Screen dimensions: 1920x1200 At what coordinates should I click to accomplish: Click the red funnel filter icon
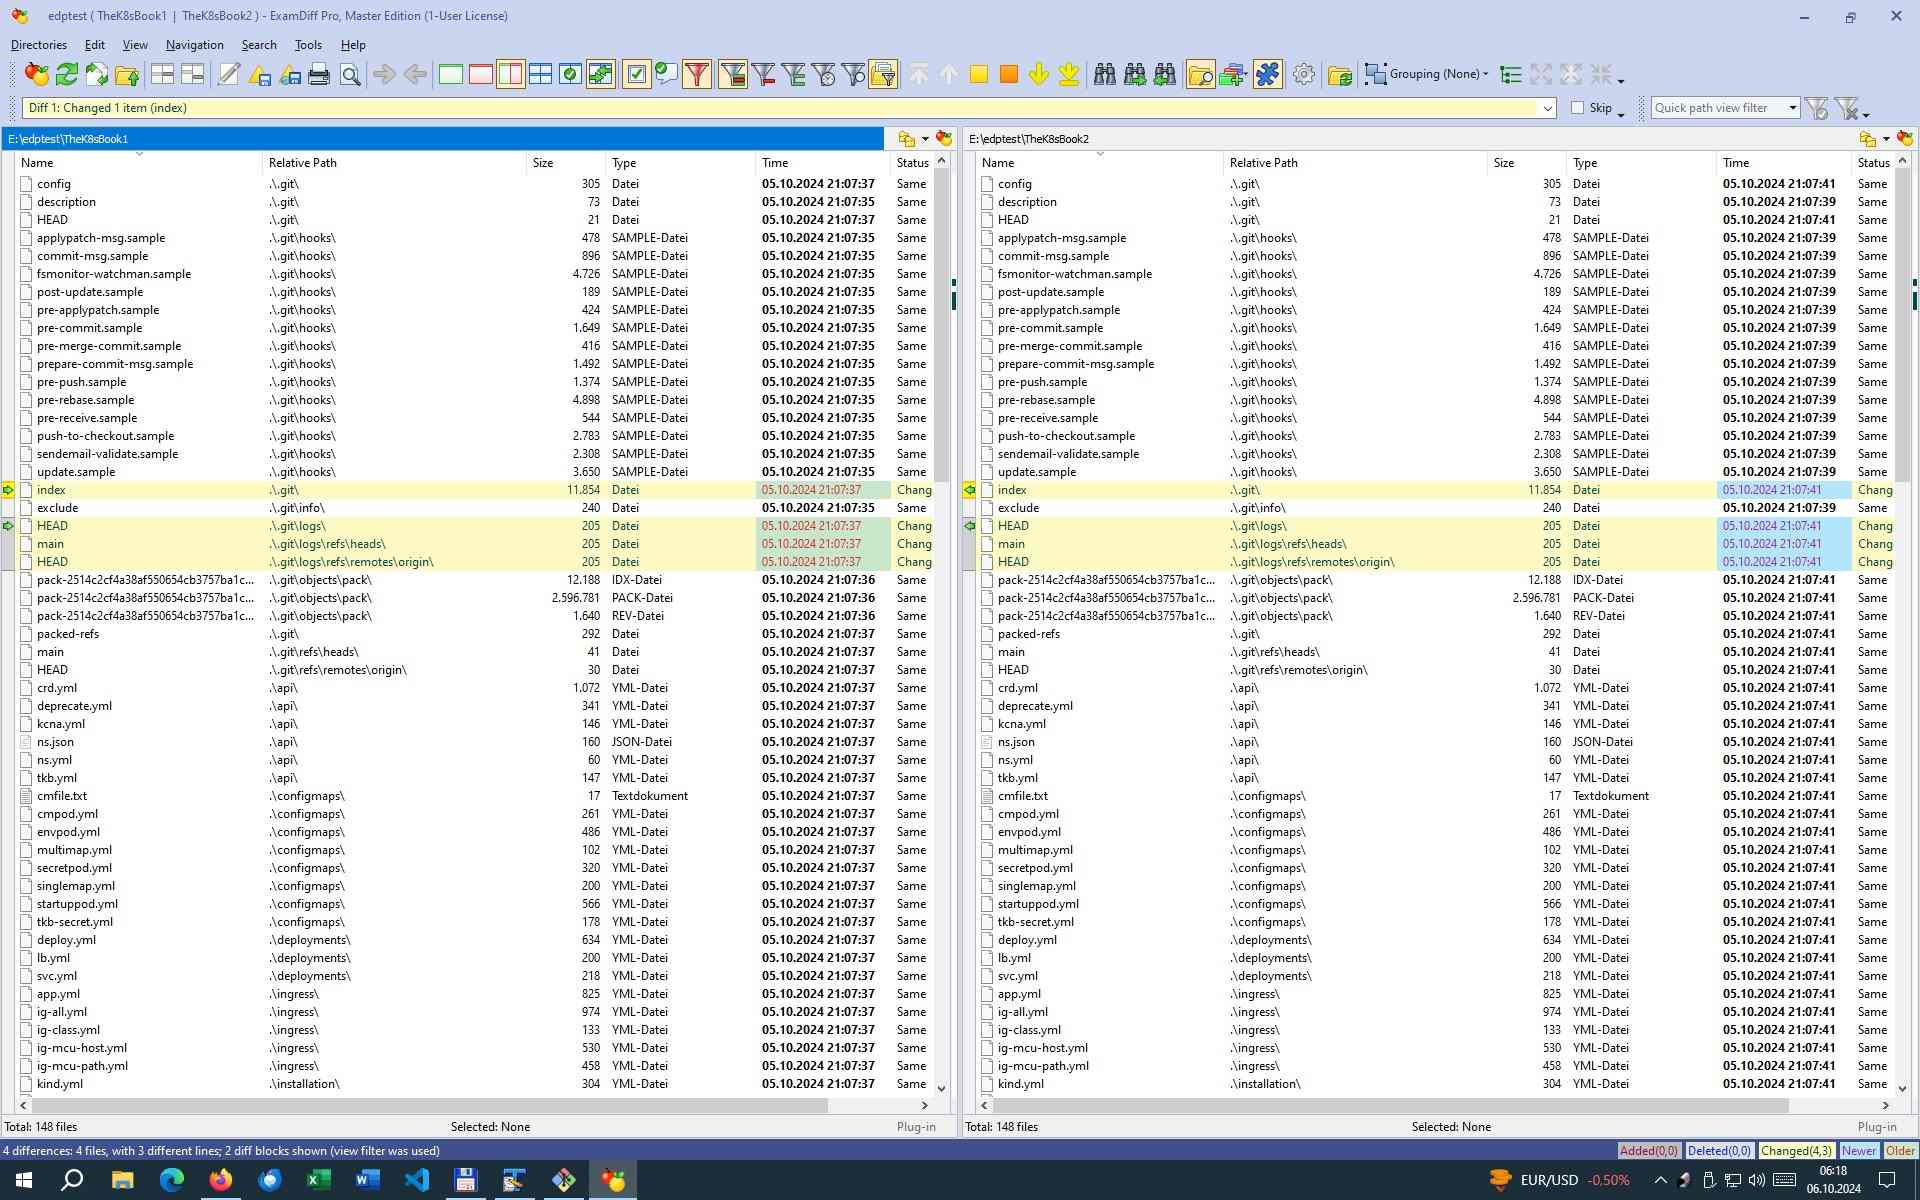click(697, 74)
